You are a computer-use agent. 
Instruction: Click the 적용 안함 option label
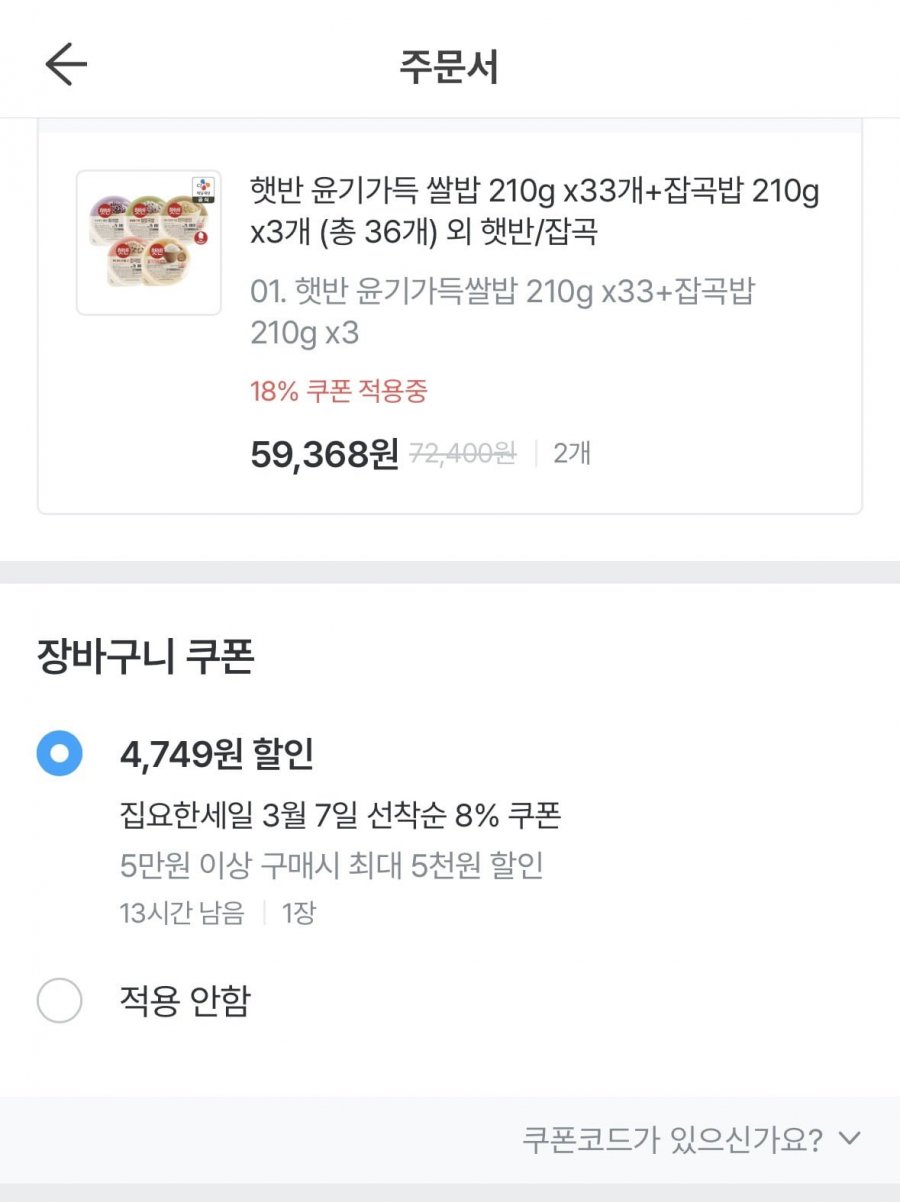184,1000
